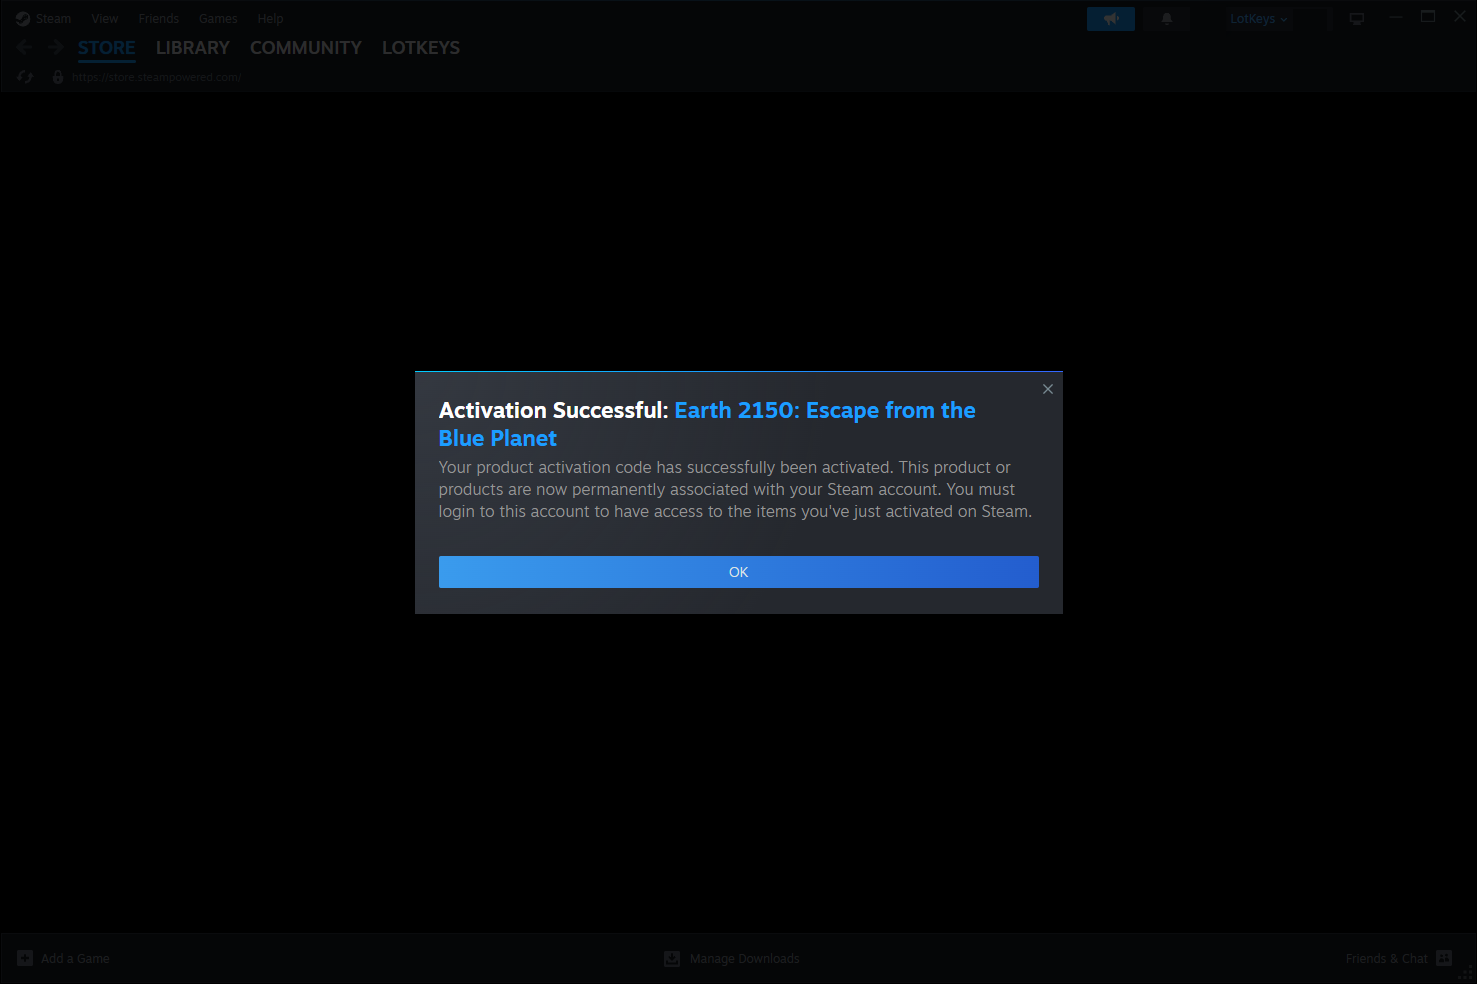Click the padlock security icon
The height and width of the screenshot is (984, 1477).
58,77
